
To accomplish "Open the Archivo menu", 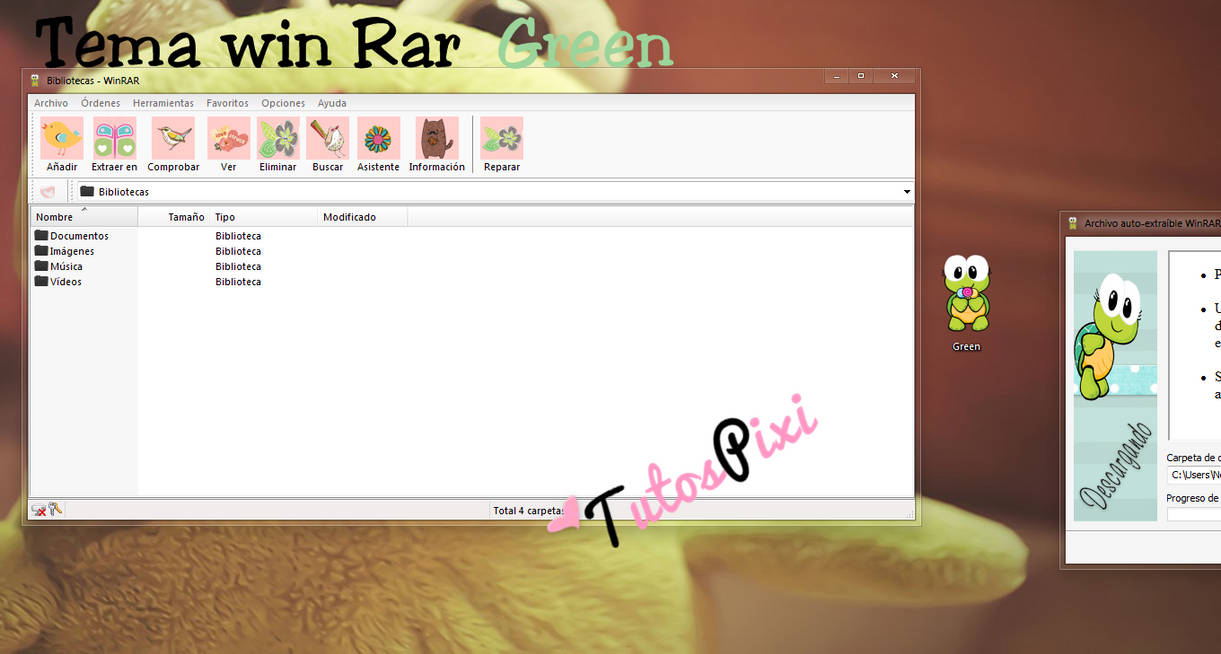I will click(51, 102).
